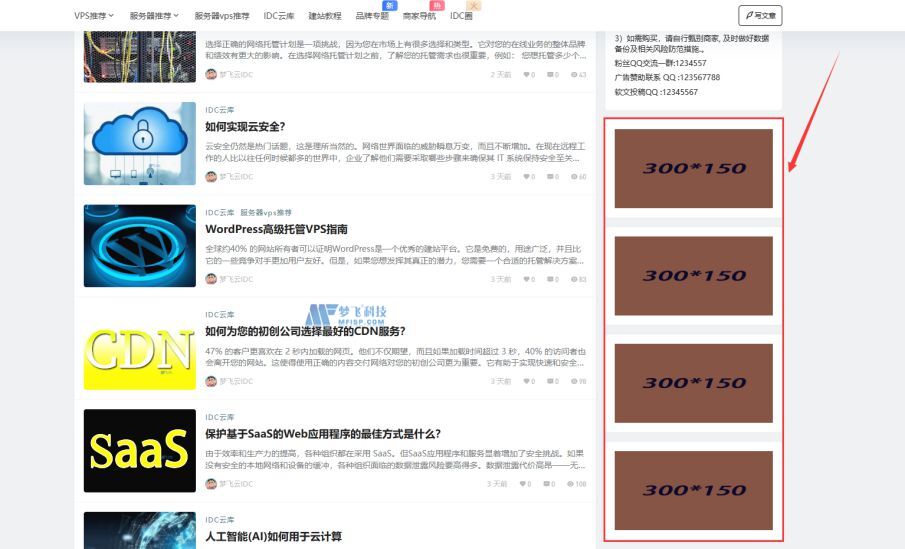This screenshot has width=905, height=549.
Task: Click heart icon on the SaaS article row
Action: click(522, 484)
